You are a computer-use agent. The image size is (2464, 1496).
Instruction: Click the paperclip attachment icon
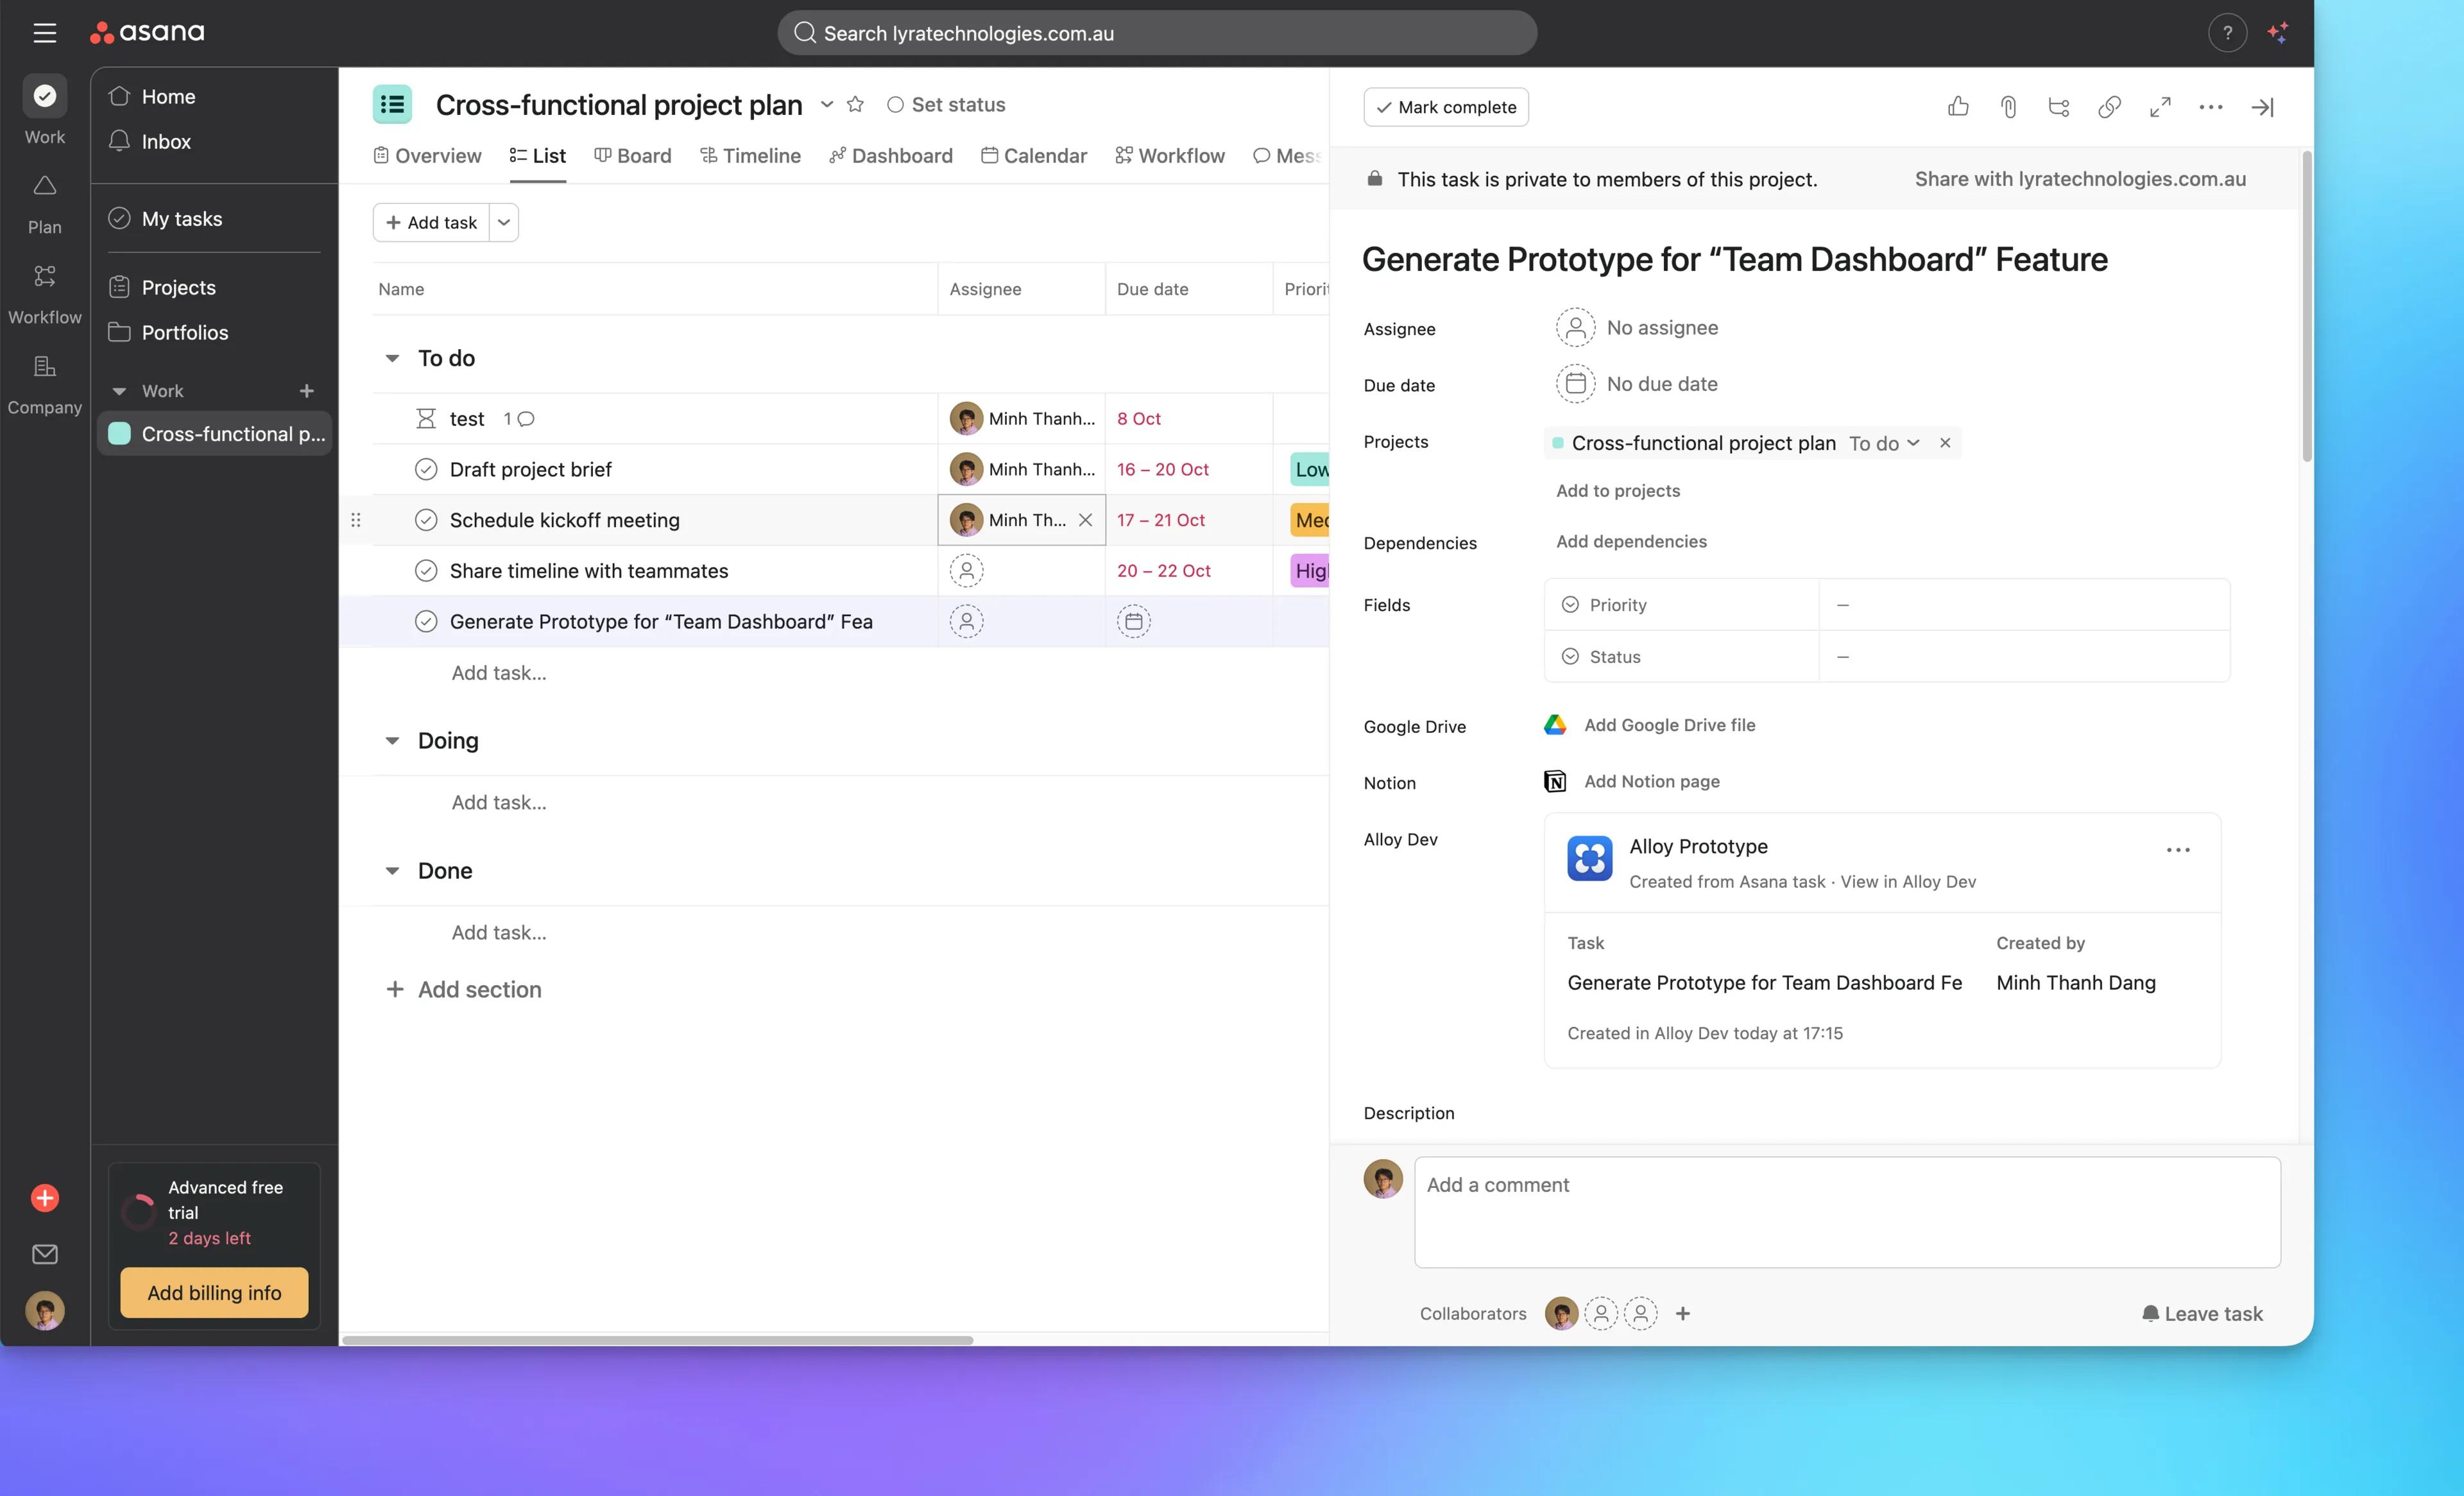point(2008,107)
